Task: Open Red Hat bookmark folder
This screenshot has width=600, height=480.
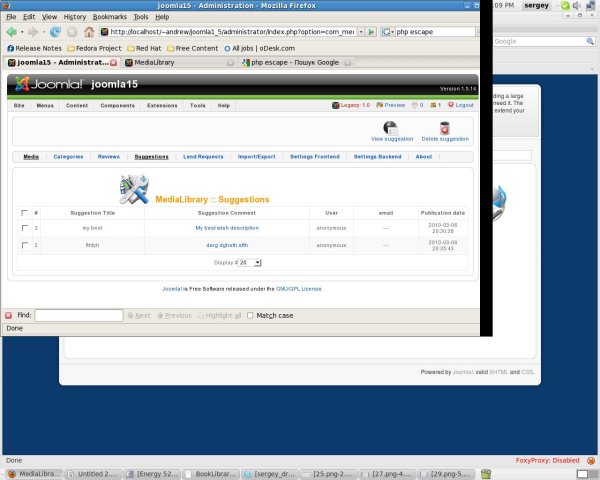Action: pos(144,48)
